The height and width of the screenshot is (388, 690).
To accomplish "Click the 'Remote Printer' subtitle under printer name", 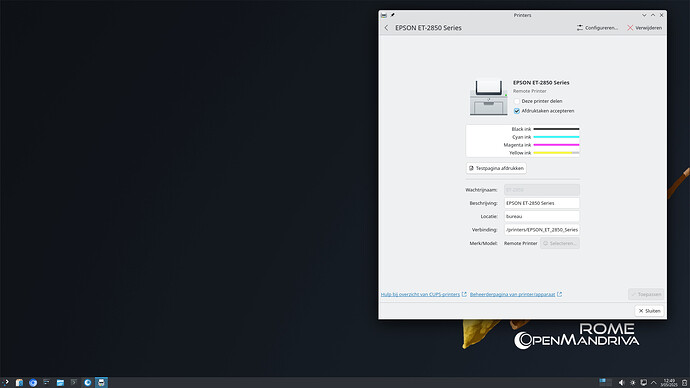I will [x=529, y=91].
